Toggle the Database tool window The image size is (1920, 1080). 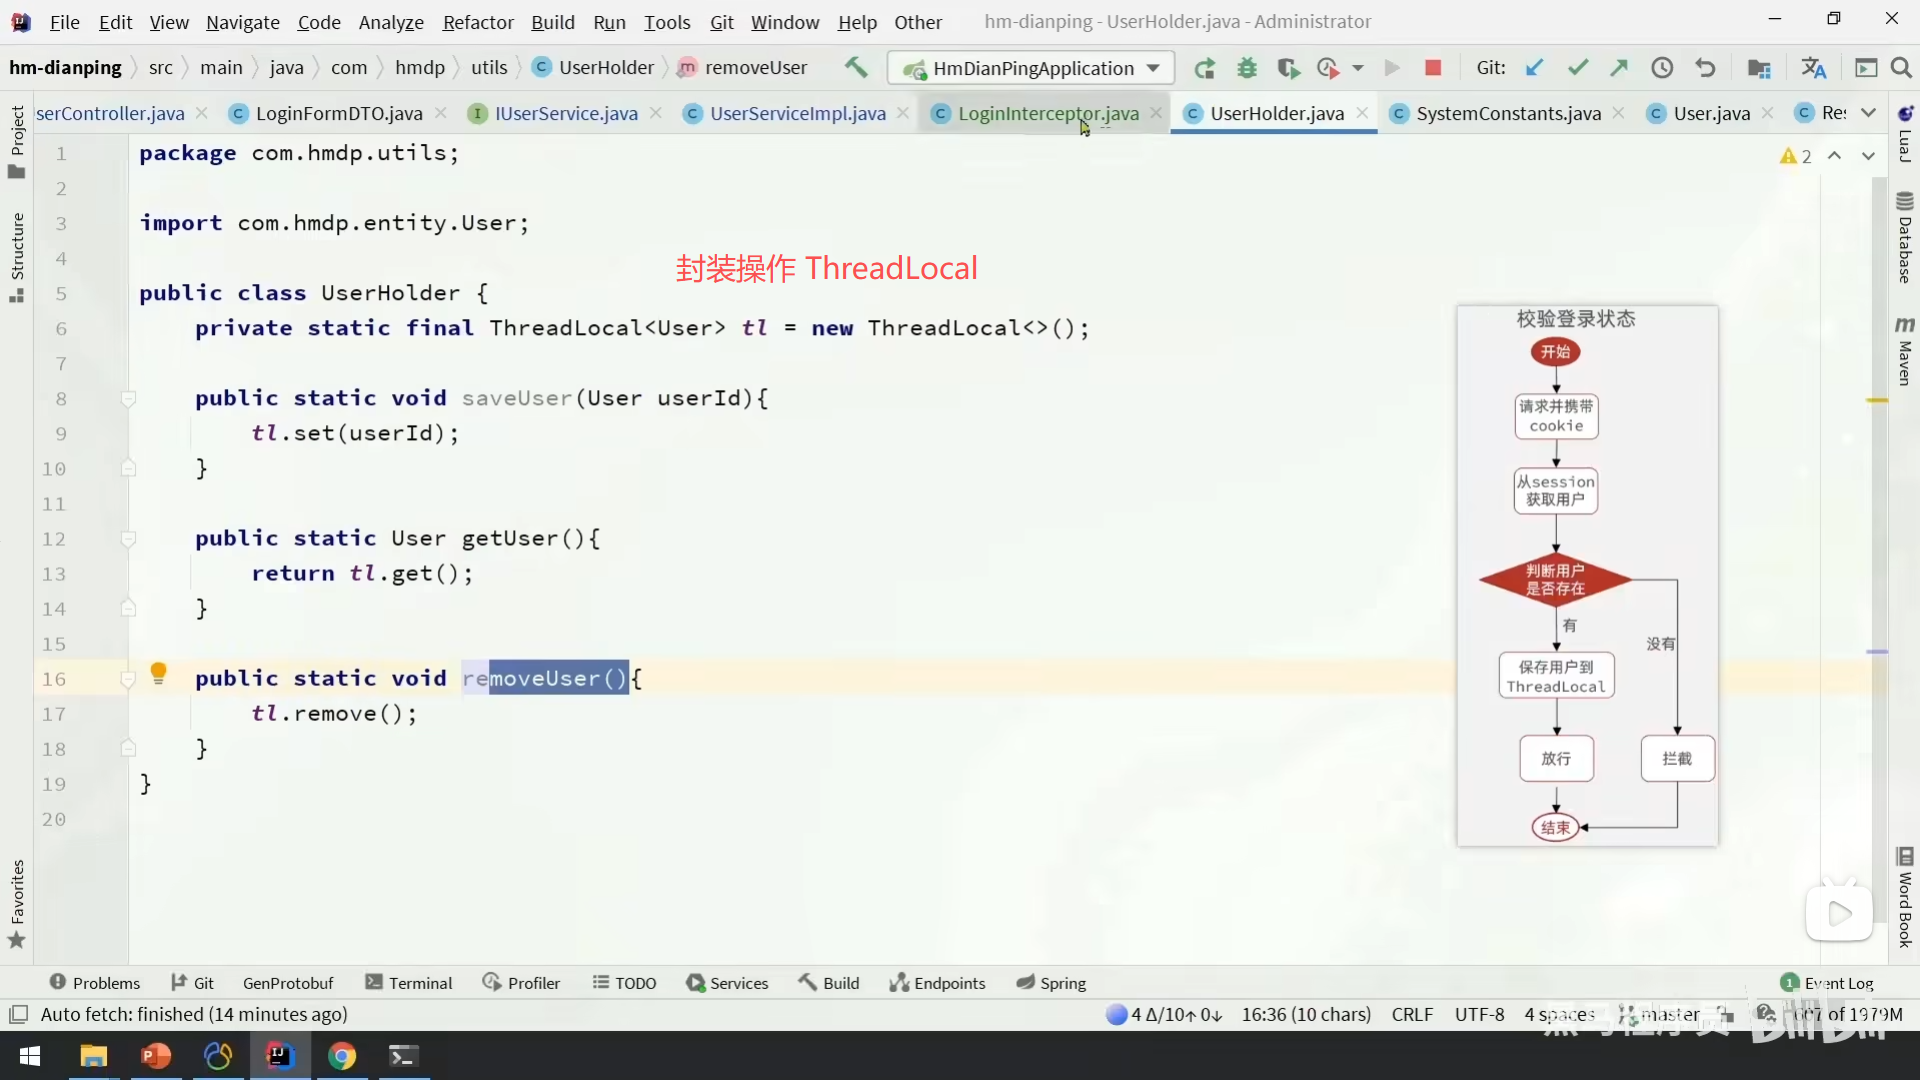coord(1904,238)
